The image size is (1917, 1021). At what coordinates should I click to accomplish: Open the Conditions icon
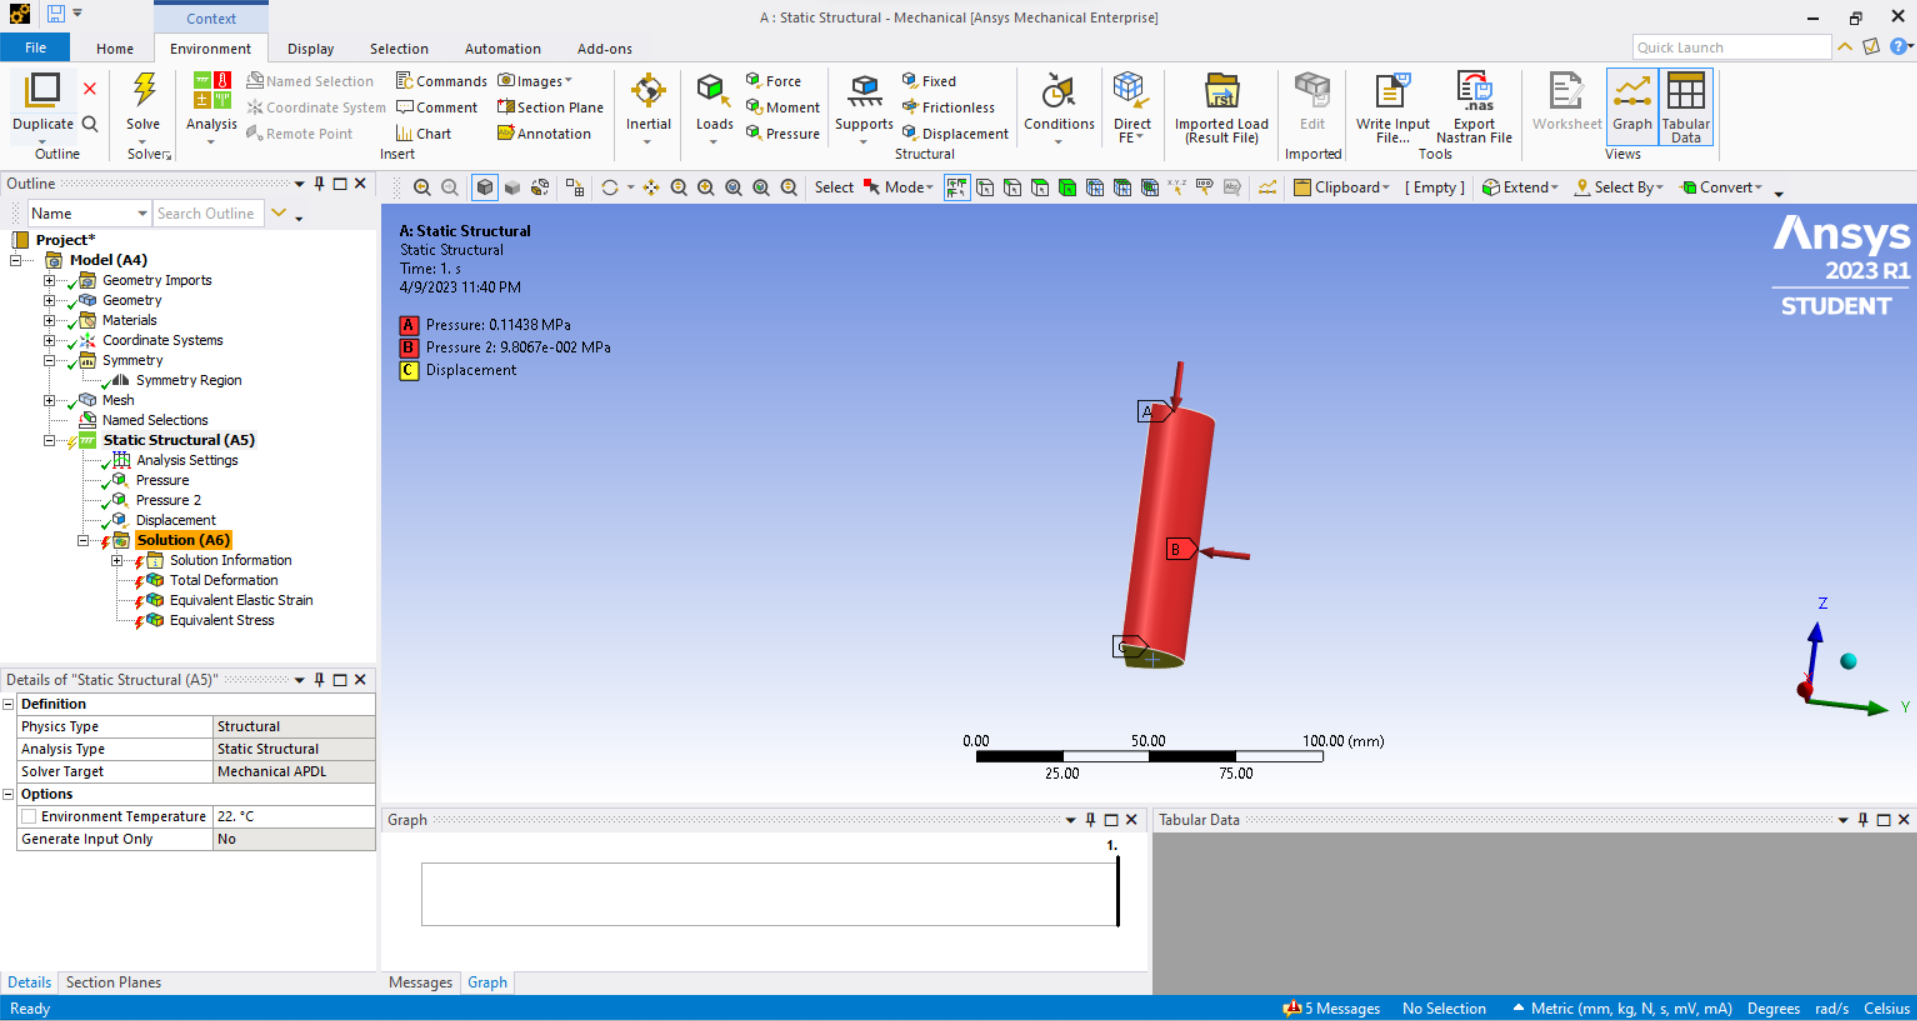tap(1058, 91)
